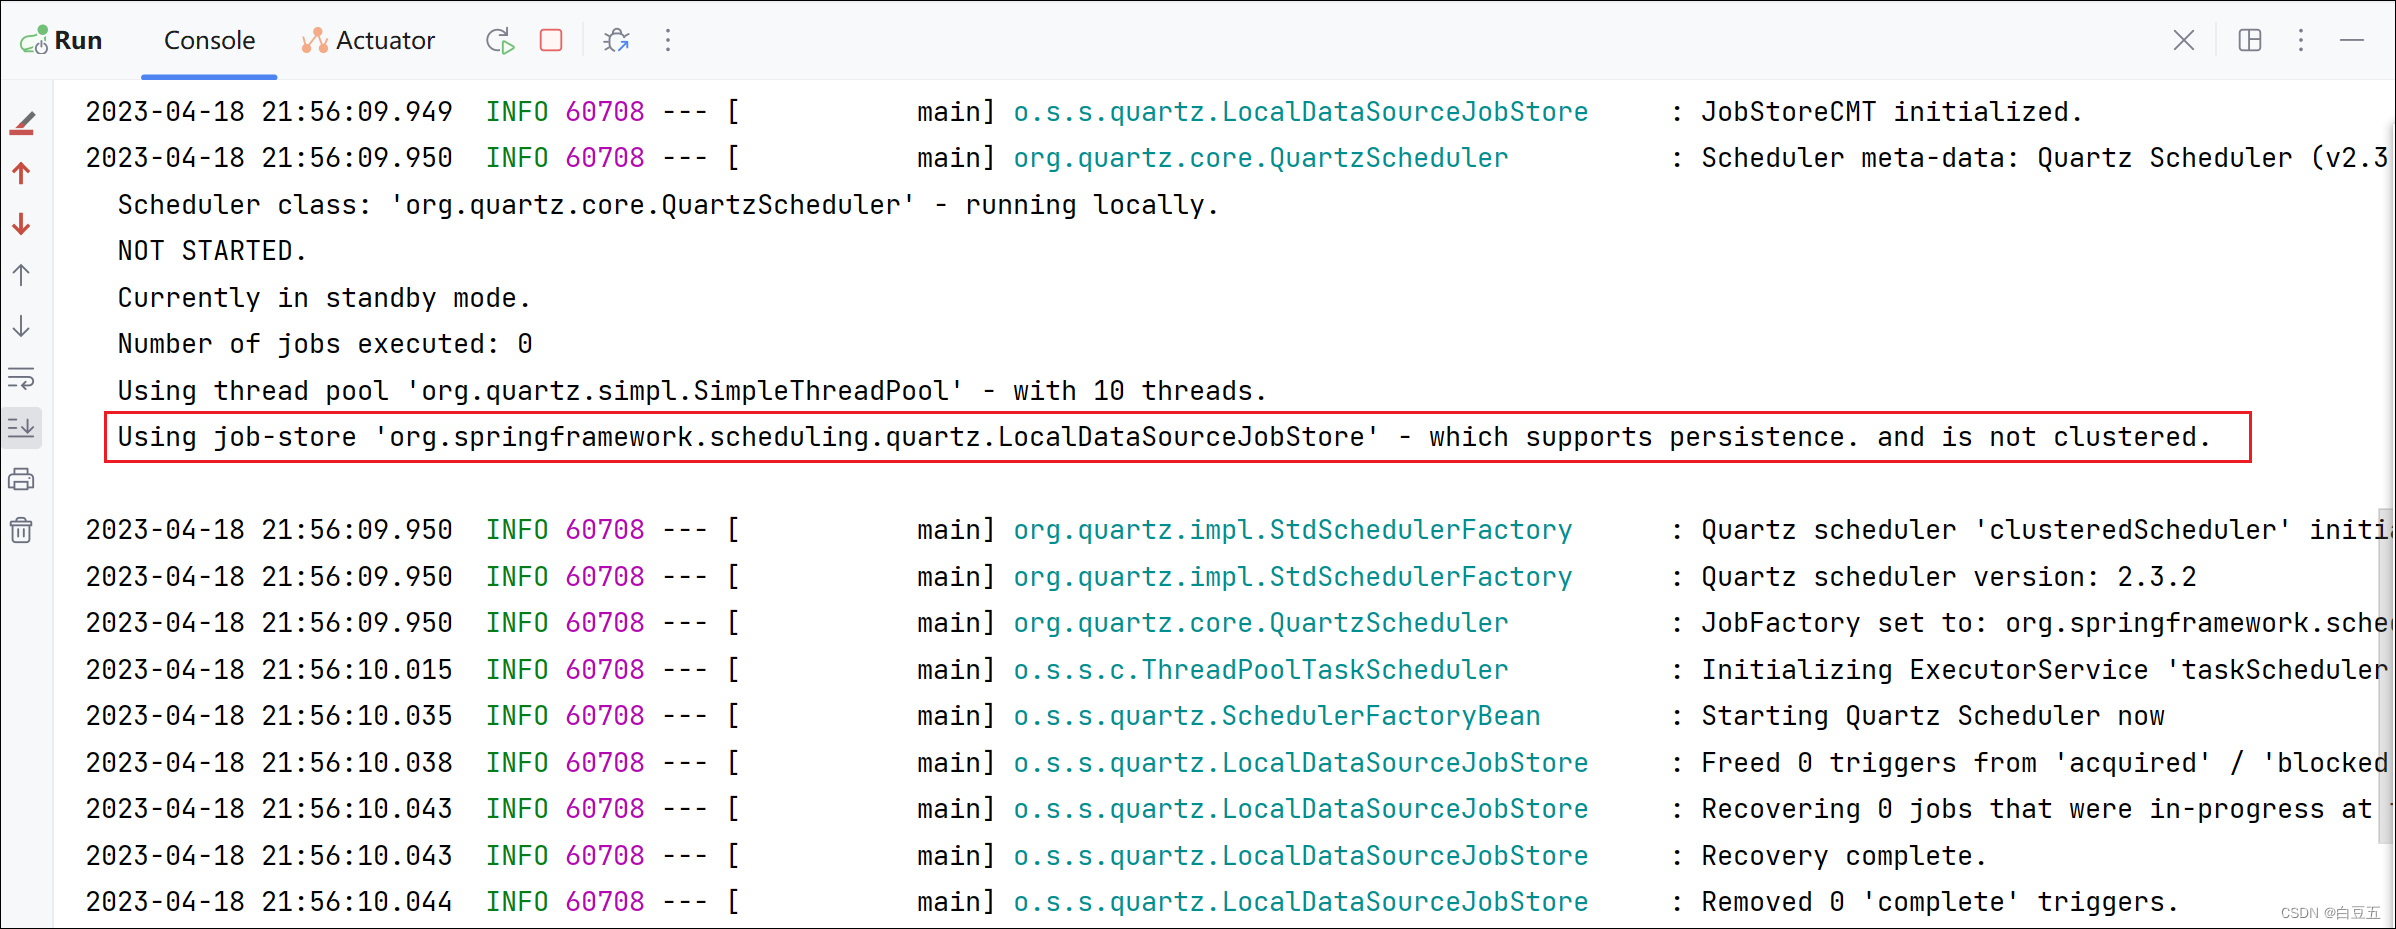Click the 'Using thread pool' log line

coord(692,391)
